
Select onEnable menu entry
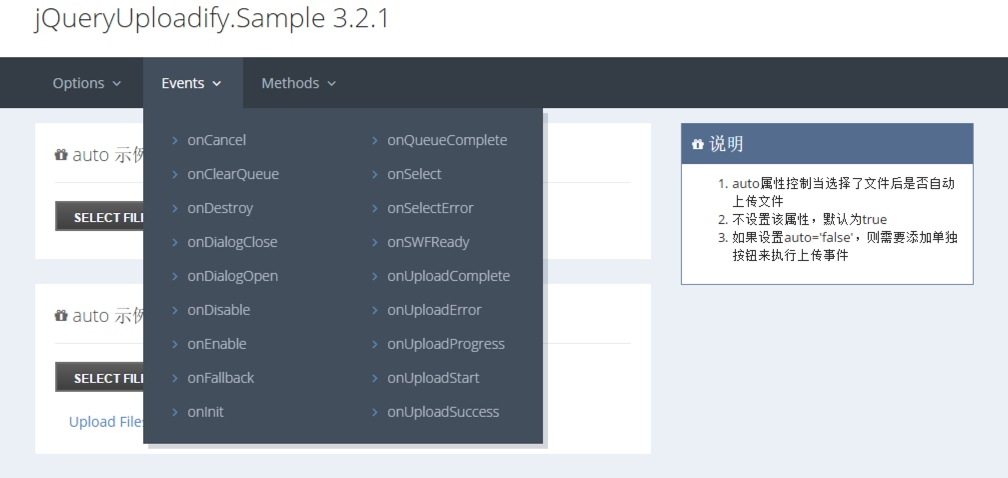pos(217,344)
